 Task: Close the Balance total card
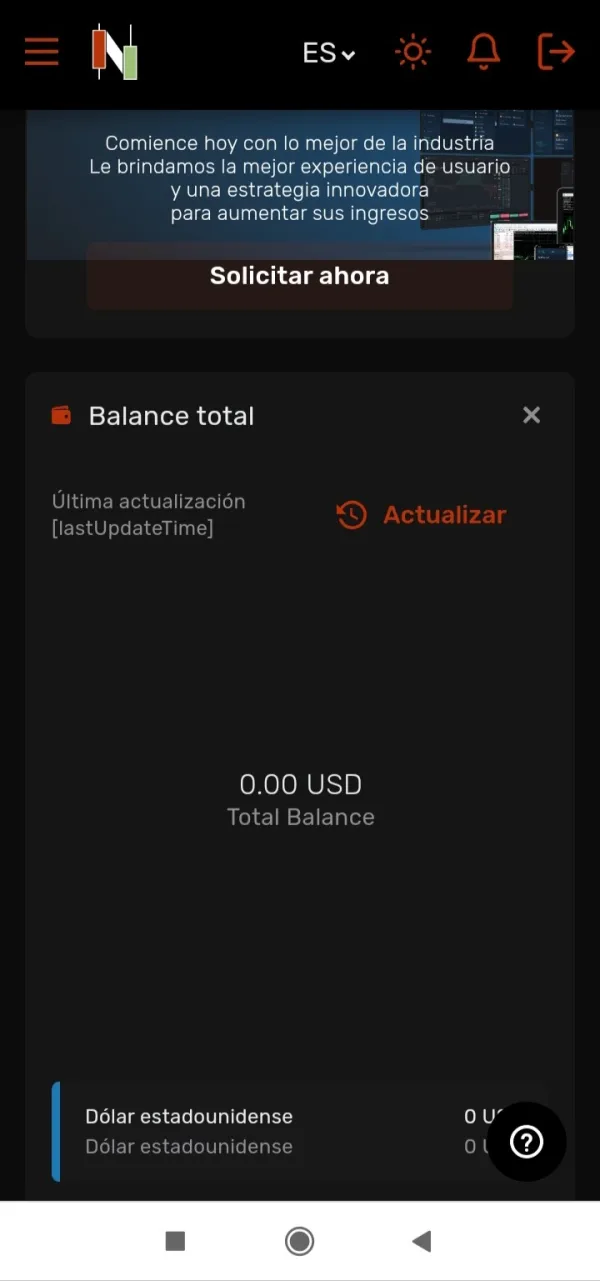(x=531, y=415)
